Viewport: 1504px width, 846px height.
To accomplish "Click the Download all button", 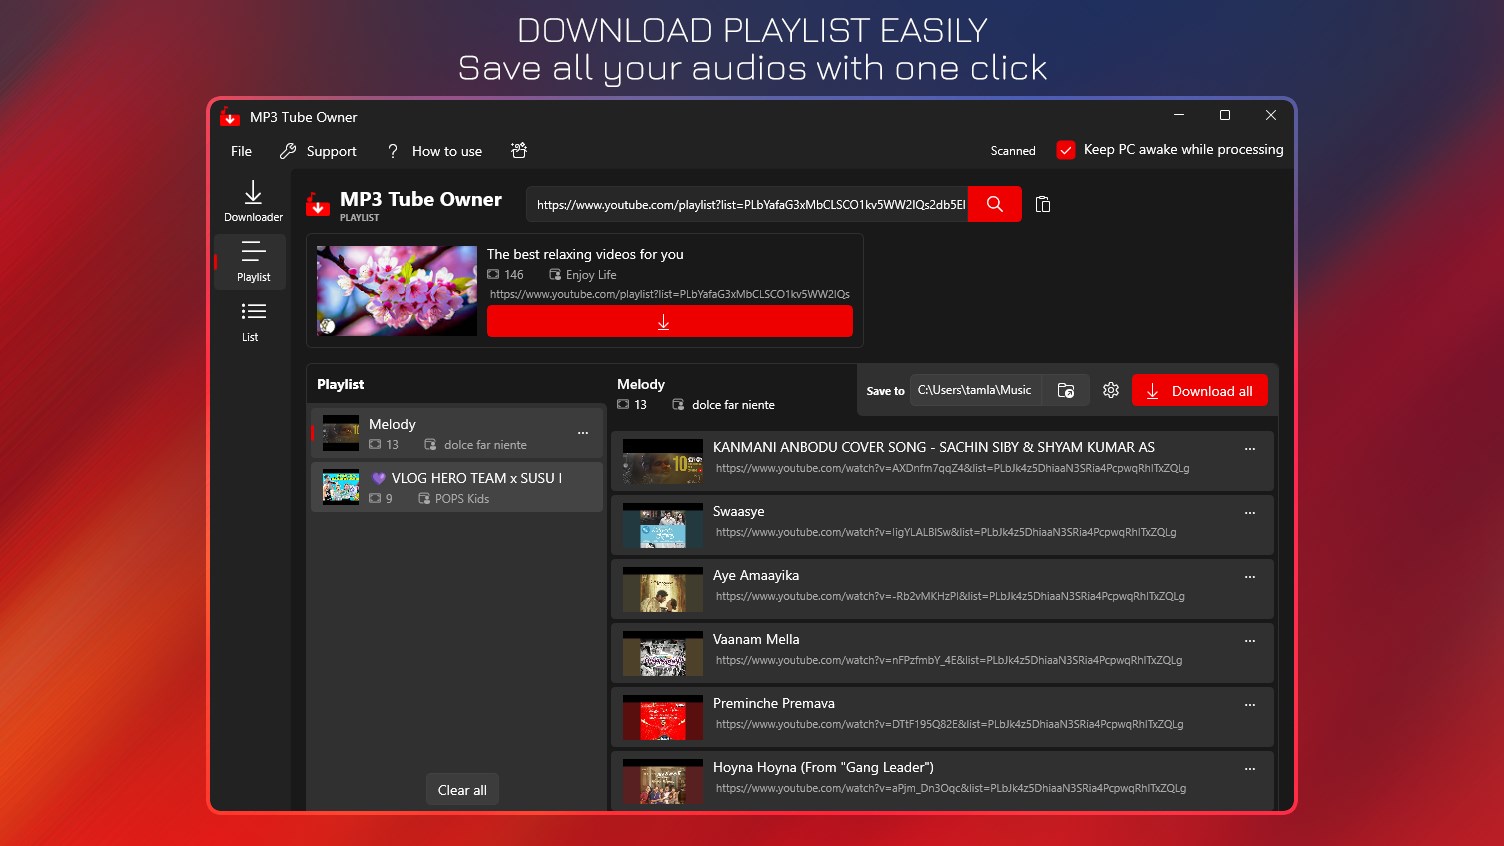I will click(x=1199, y=390).
